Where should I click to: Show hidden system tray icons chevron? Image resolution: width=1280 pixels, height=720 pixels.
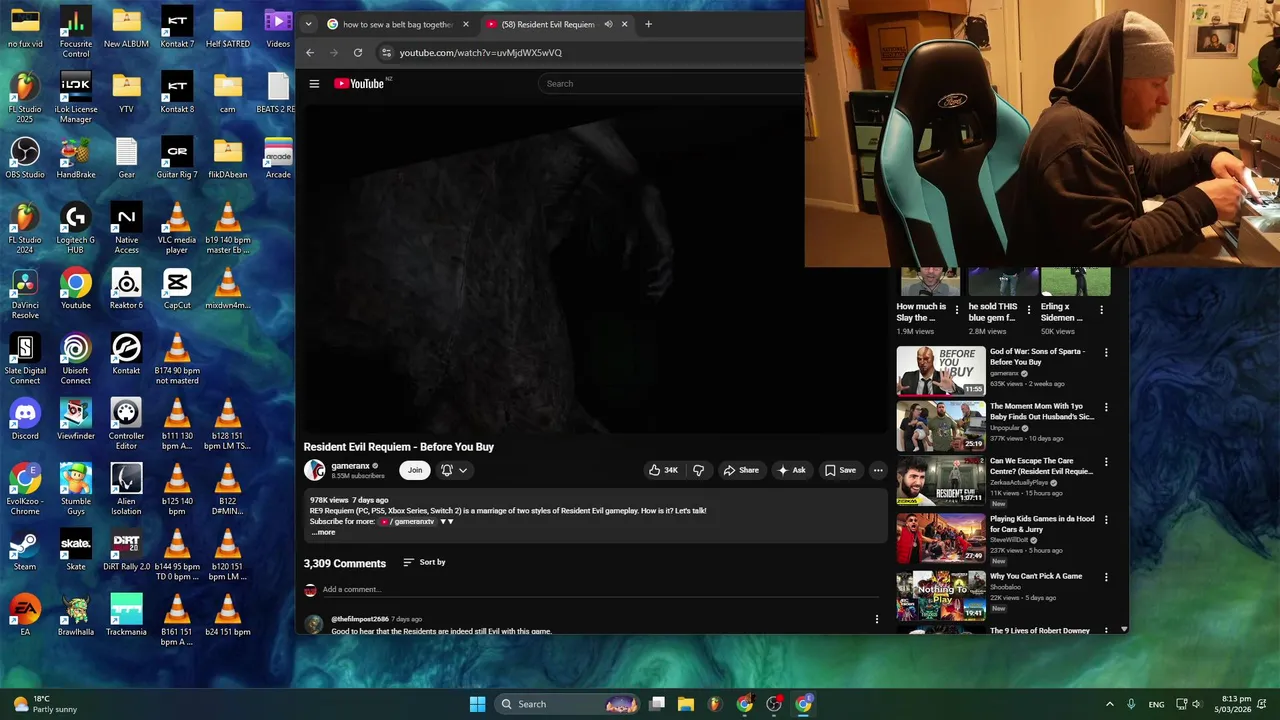1109,704
